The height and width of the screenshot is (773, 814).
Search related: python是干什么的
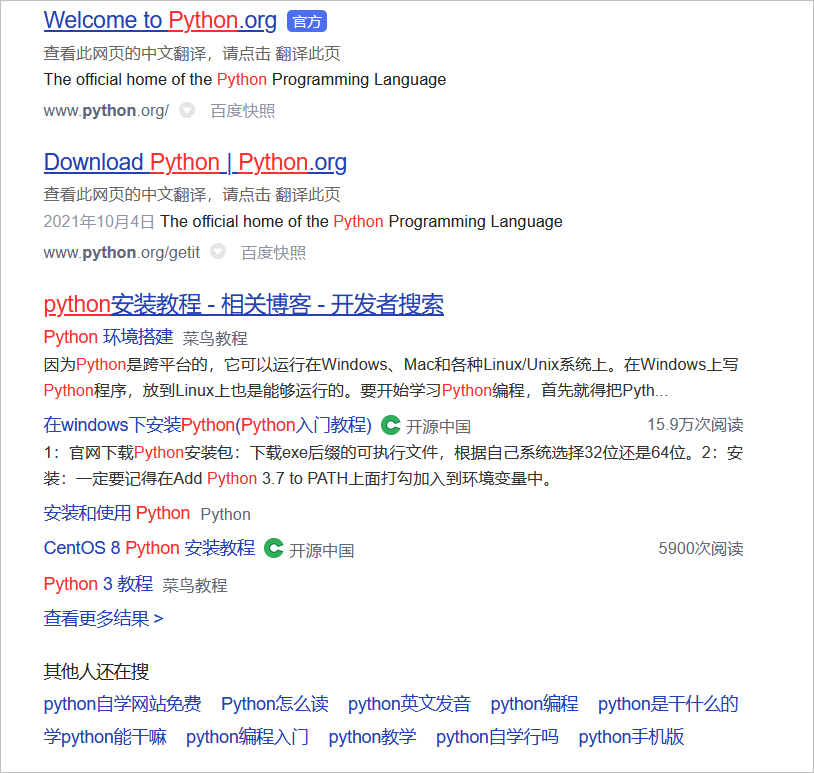click(x=668, y=704)
